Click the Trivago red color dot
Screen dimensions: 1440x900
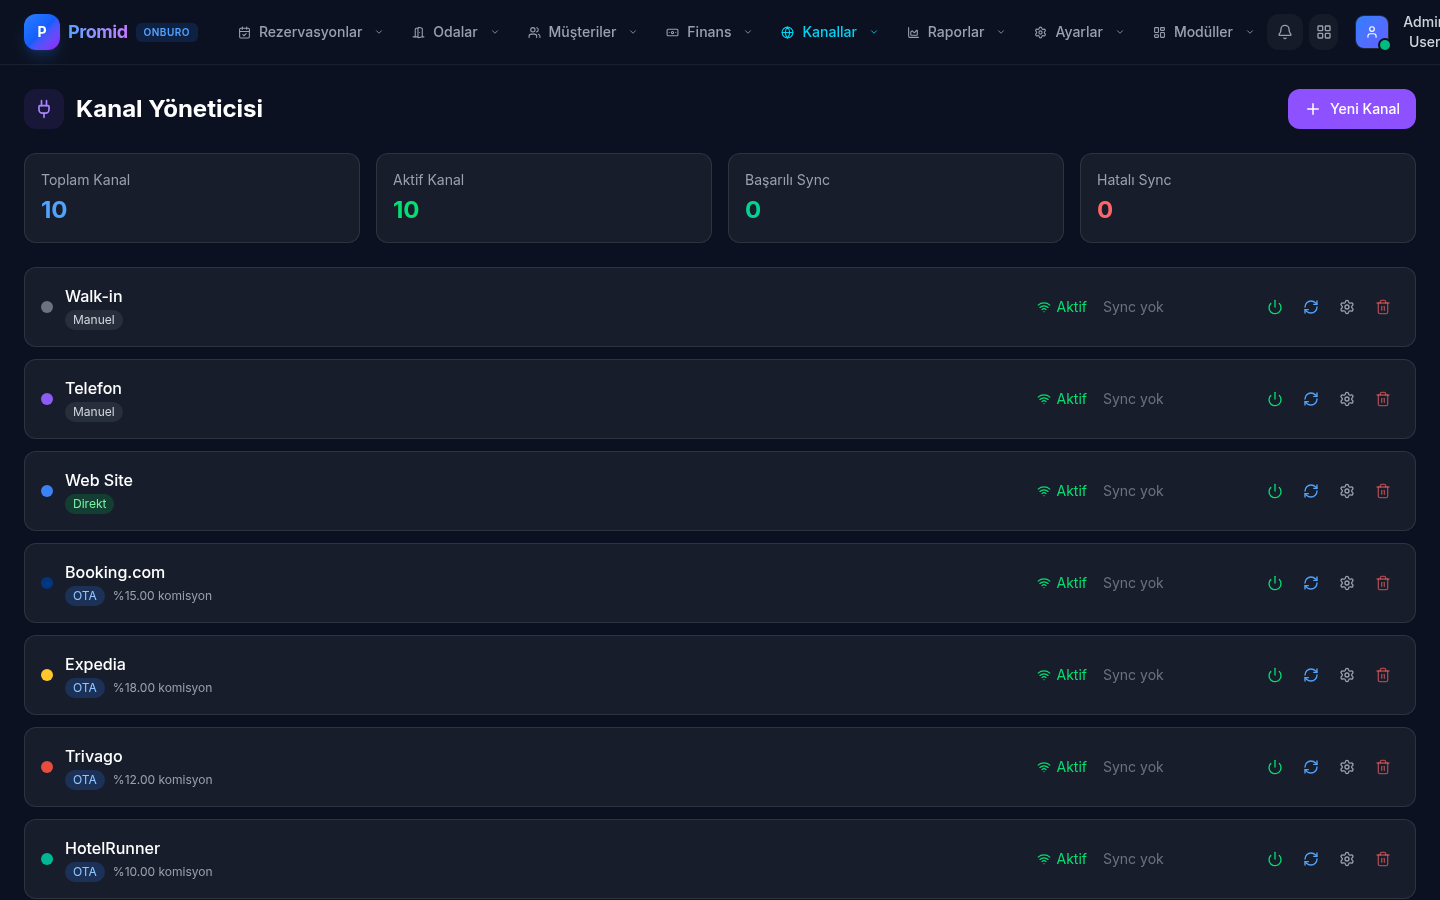(x=47, y=767)
